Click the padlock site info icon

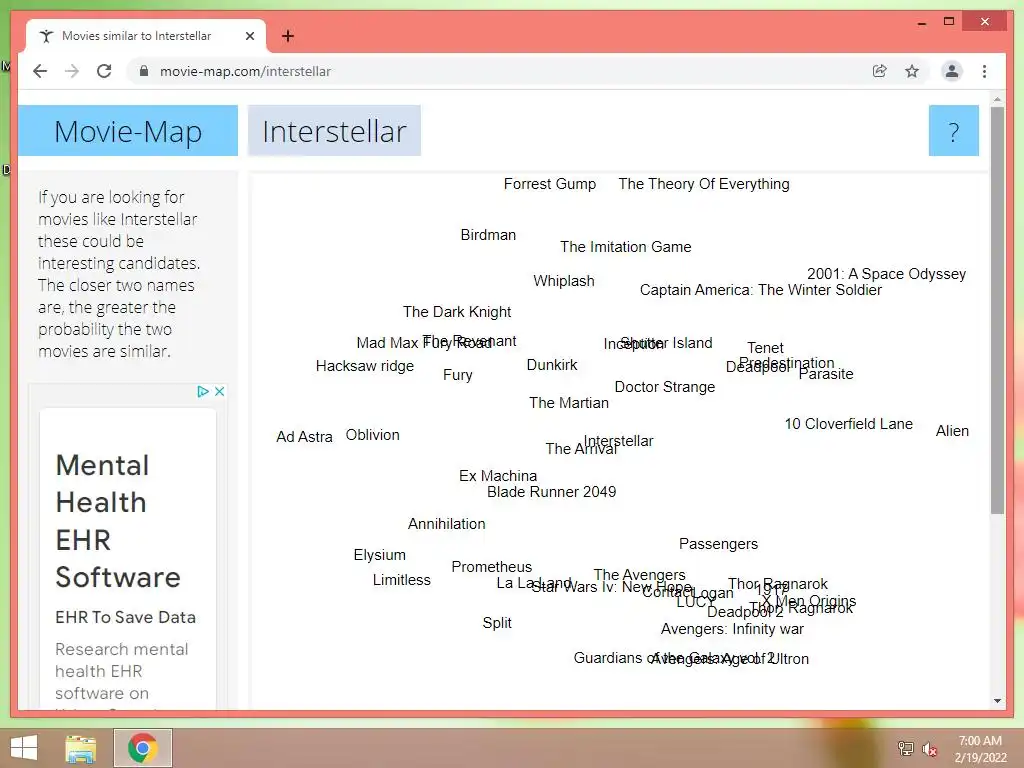pyautogui.click(x=144, y=71)
